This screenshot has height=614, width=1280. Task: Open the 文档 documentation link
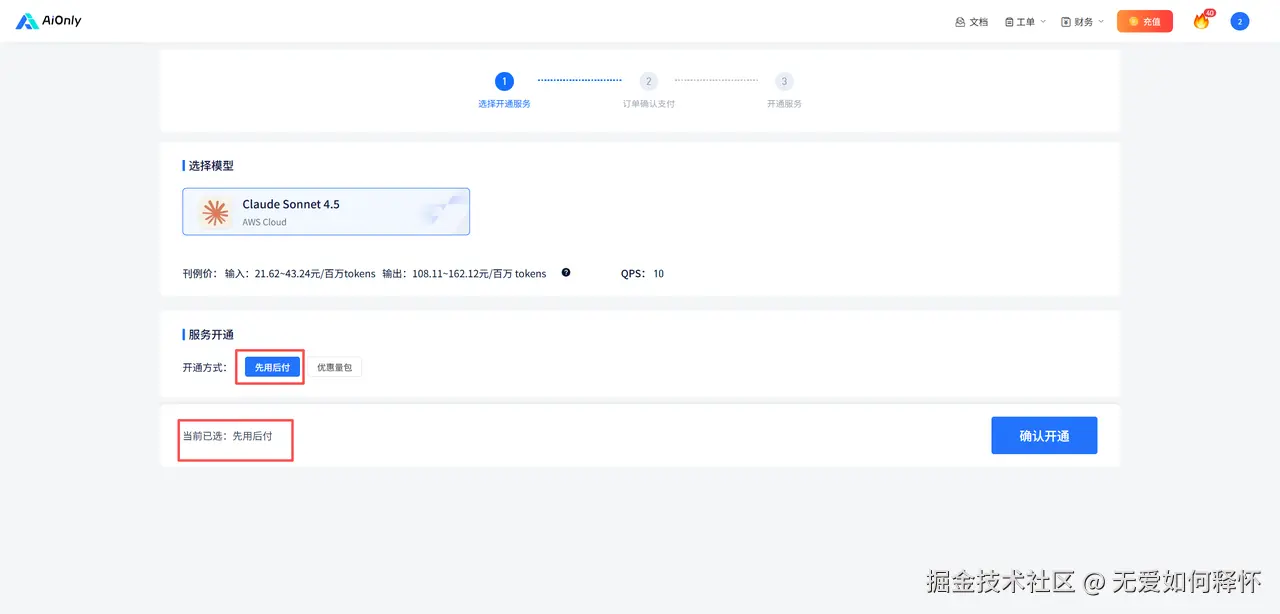tap(972, 21)
